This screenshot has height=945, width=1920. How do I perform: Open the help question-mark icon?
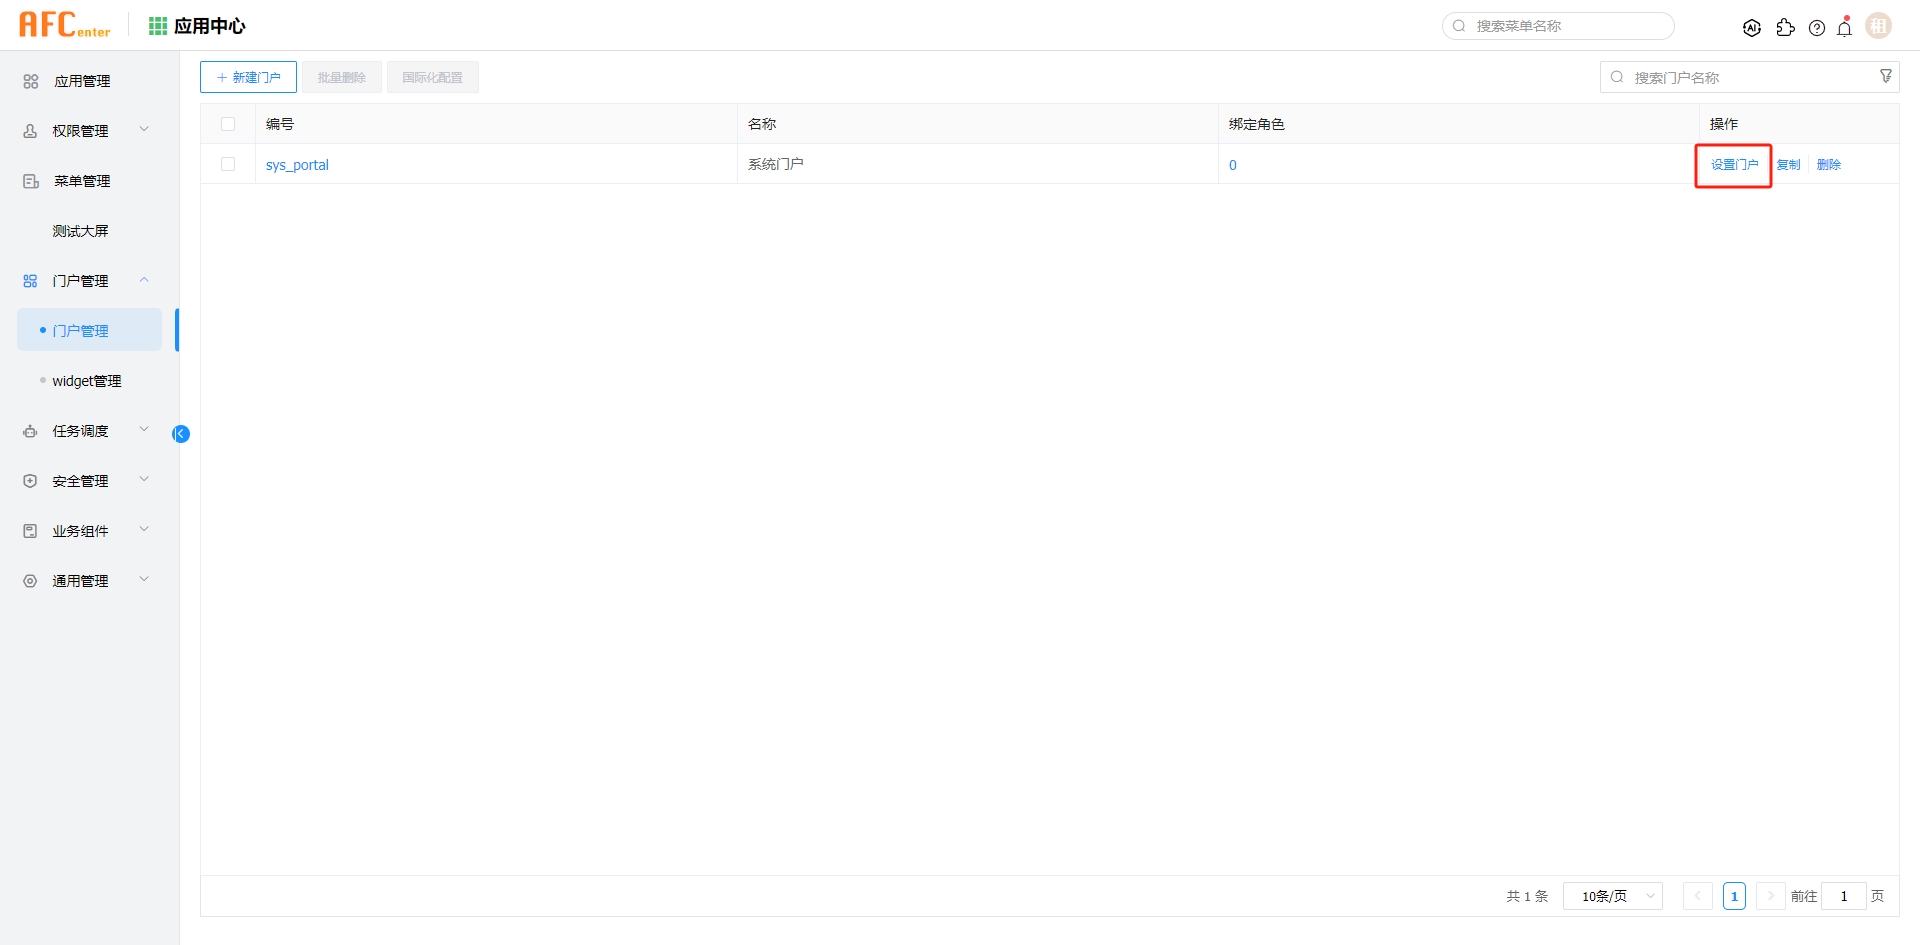click(x=1817, y=28)
